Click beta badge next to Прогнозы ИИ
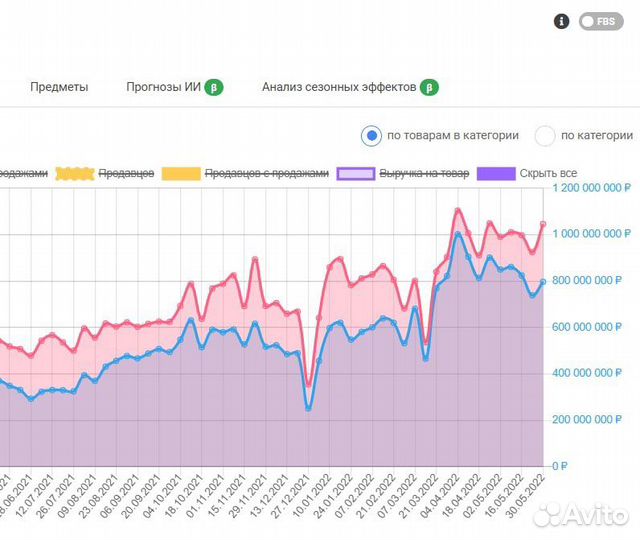Image resolution: width=640 pixels, height=540 pixels. 214,87
